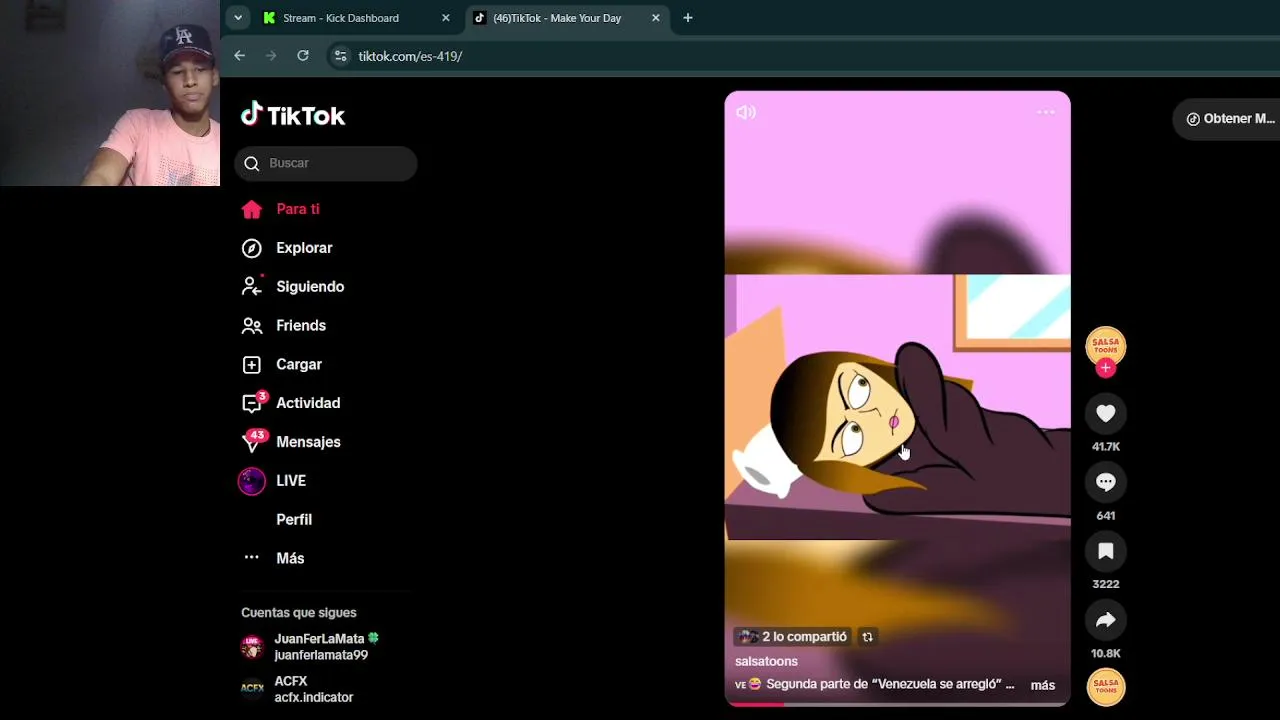This screenshot has width=1280, height=720.
Task: Open the Para ti feed
Action: coord(298,209)
